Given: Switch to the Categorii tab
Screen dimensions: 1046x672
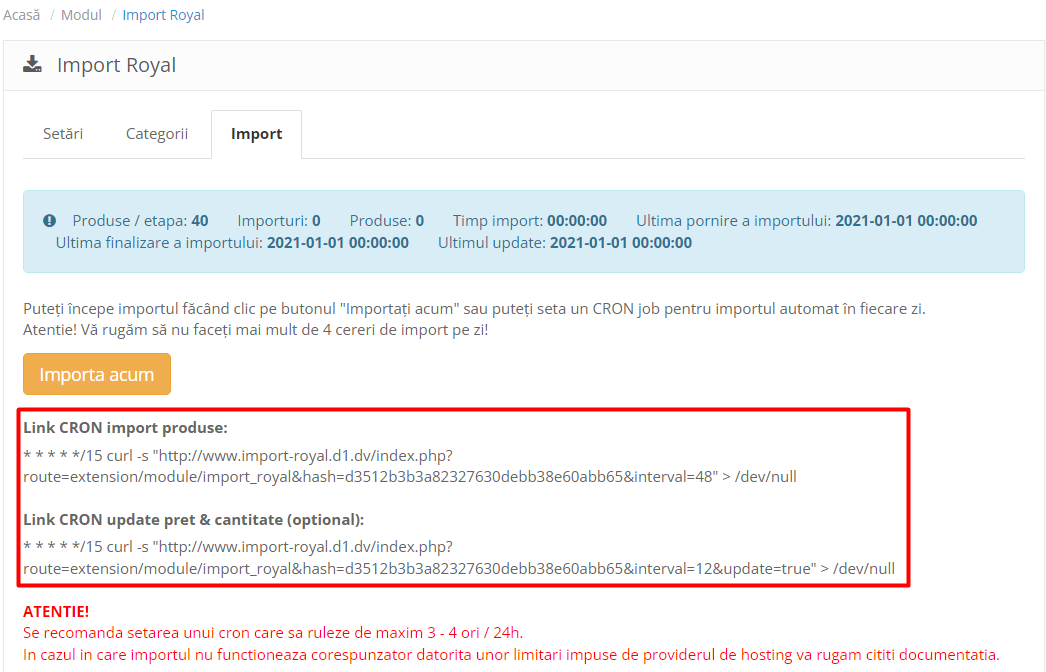Looking at the screenshot, I should click(x=157, y=134).
